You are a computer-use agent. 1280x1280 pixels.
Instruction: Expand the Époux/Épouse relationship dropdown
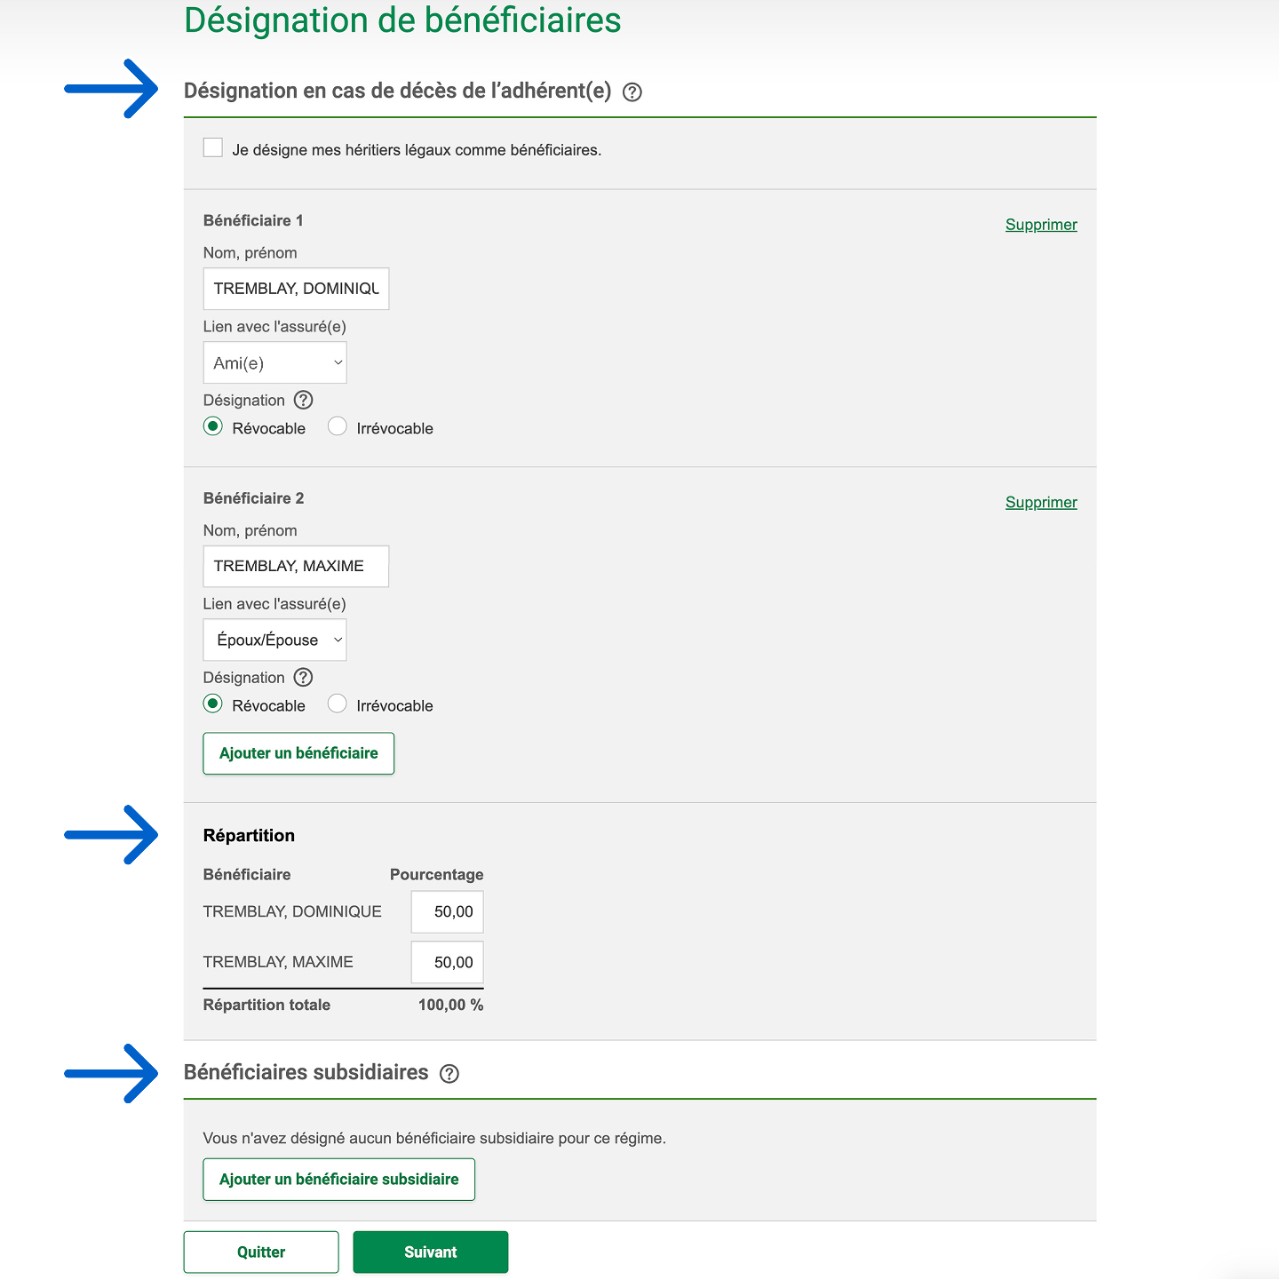pos(275,640)
